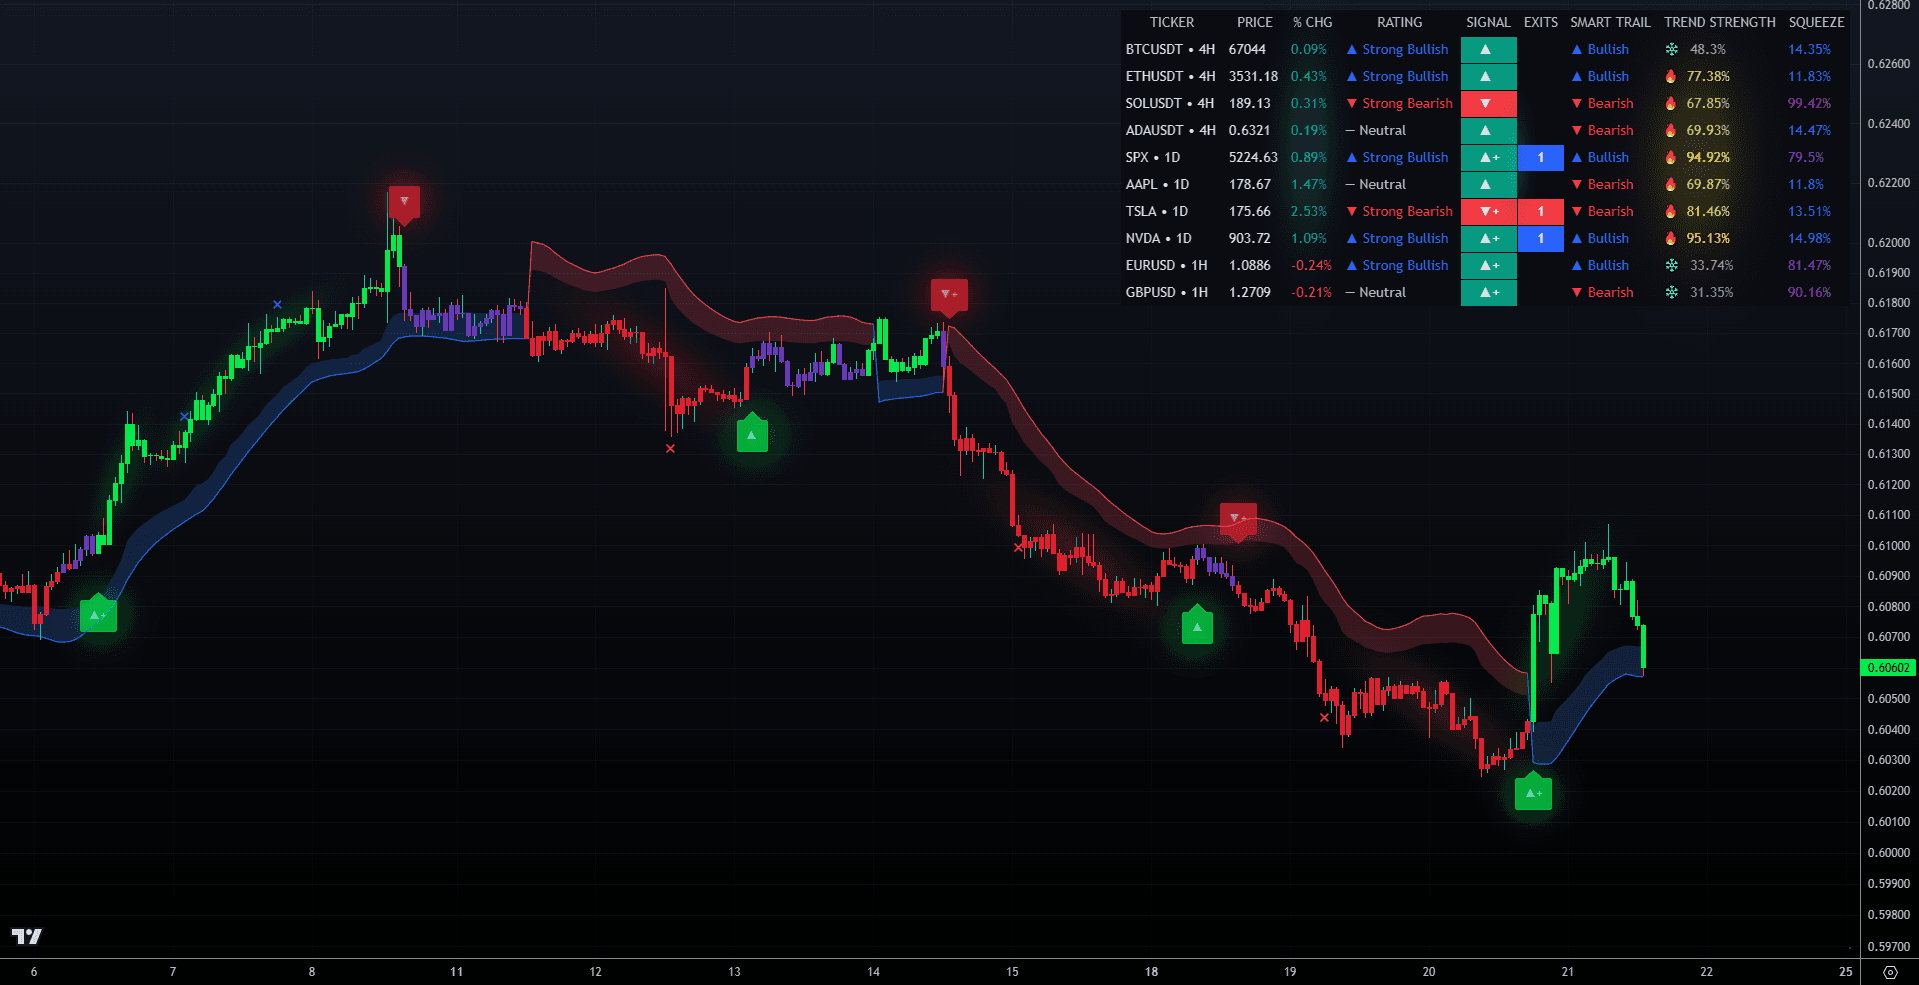Click the TradingView logo watermark
1919x985 pixels.
(x=29, y=938)
